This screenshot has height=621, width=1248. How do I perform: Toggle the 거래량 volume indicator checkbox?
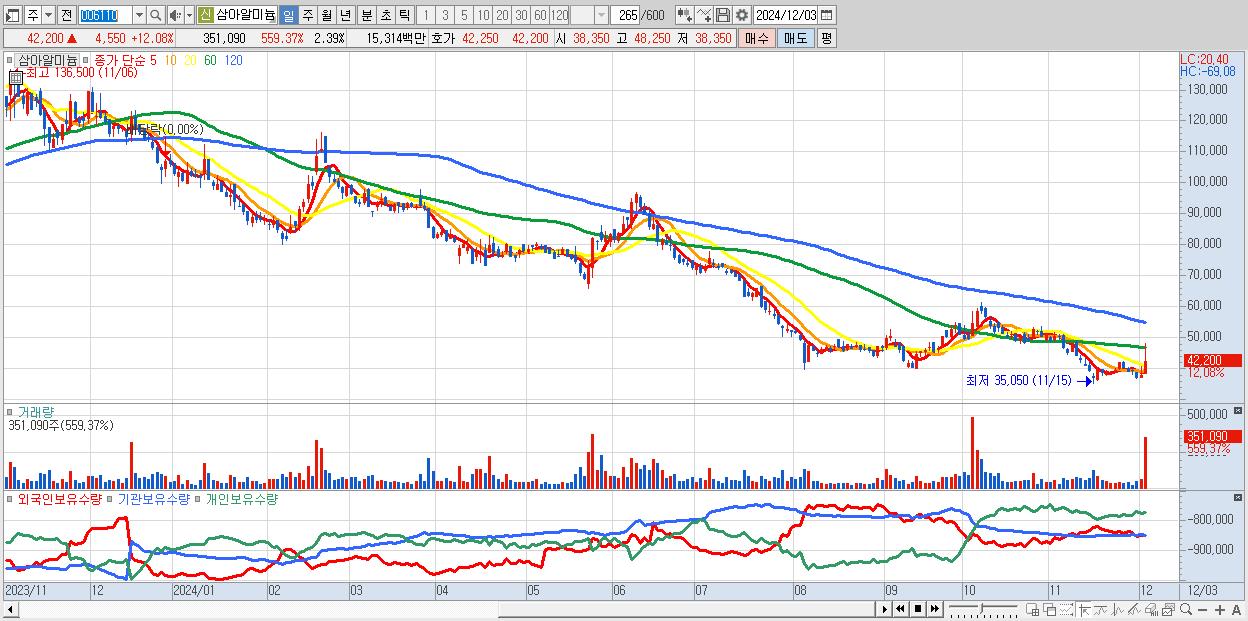coord(10,412)
